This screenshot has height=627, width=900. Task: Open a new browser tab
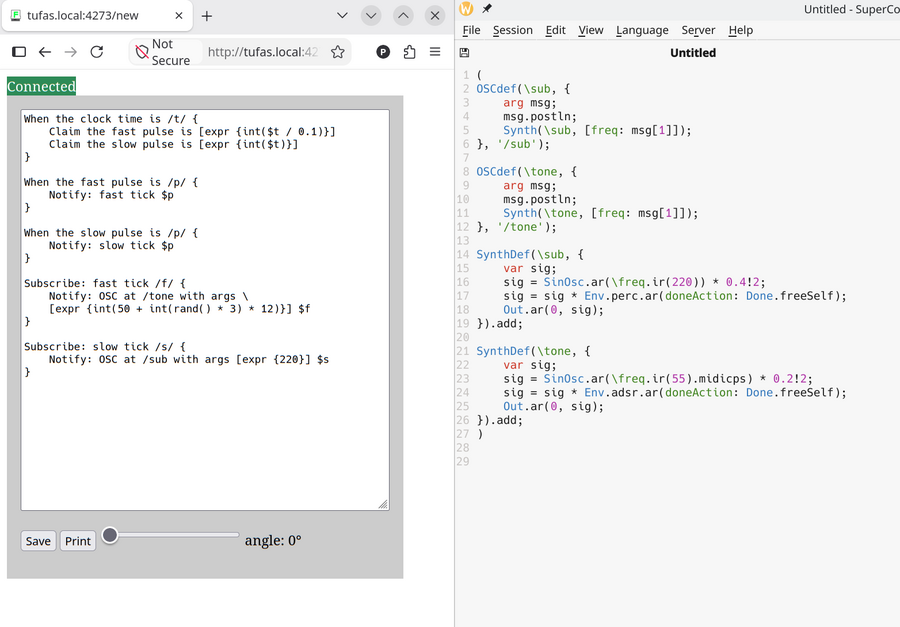207,16
